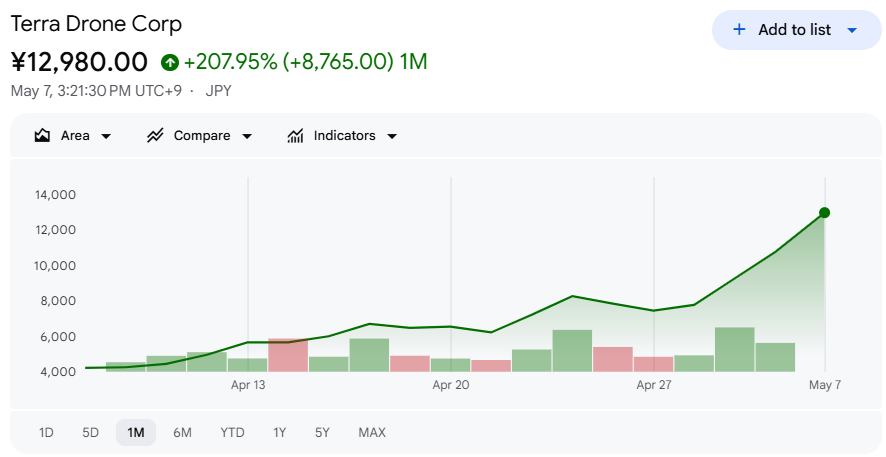The width and height of the screenshot is (886, 457).
Task: Switch to the 5D range tab
Action: pyautogui.click(x=90, y=433)
